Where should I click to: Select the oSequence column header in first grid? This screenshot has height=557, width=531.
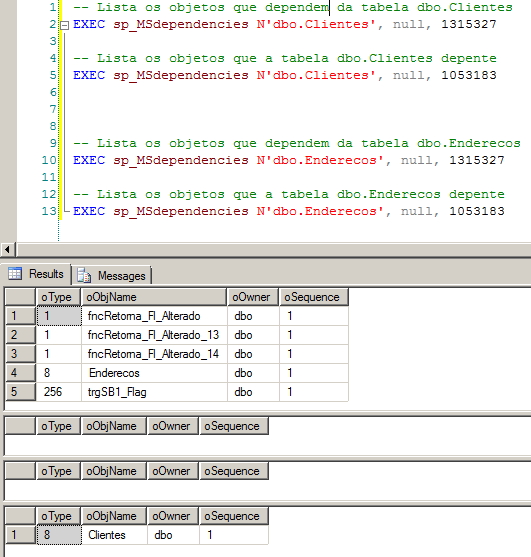(x=314, y=297)
